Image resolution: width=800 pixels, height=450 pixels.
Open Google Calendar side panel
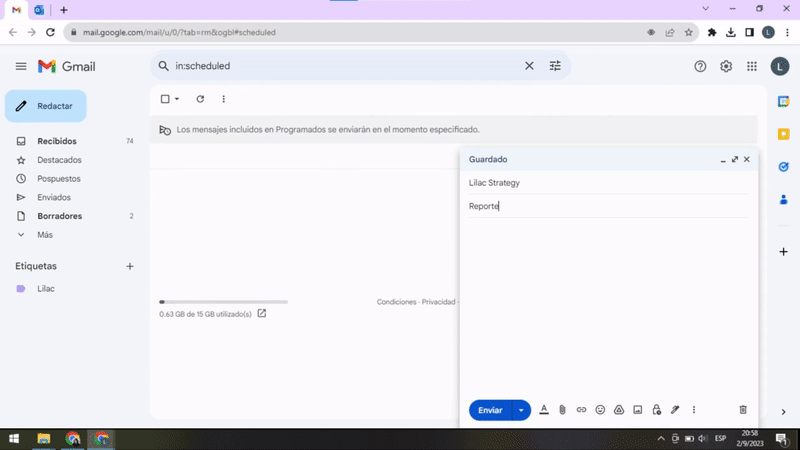tap(783, 102)
